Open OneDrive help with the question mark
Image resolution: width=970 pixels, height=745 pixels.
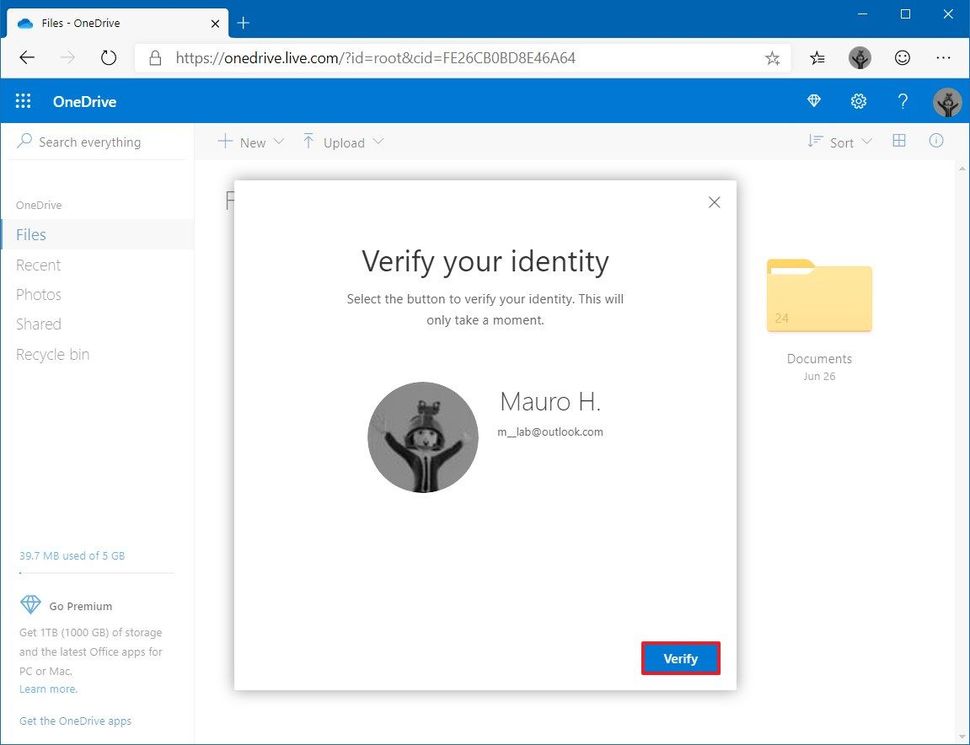pyautogui.click(x=902, y=101)
